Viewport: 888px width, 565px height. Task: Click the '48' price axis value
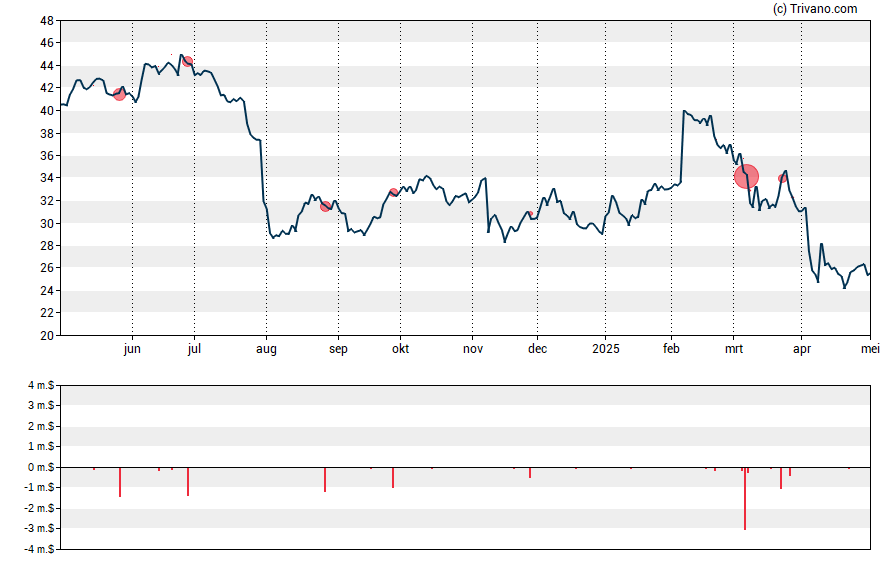[47, 21]
